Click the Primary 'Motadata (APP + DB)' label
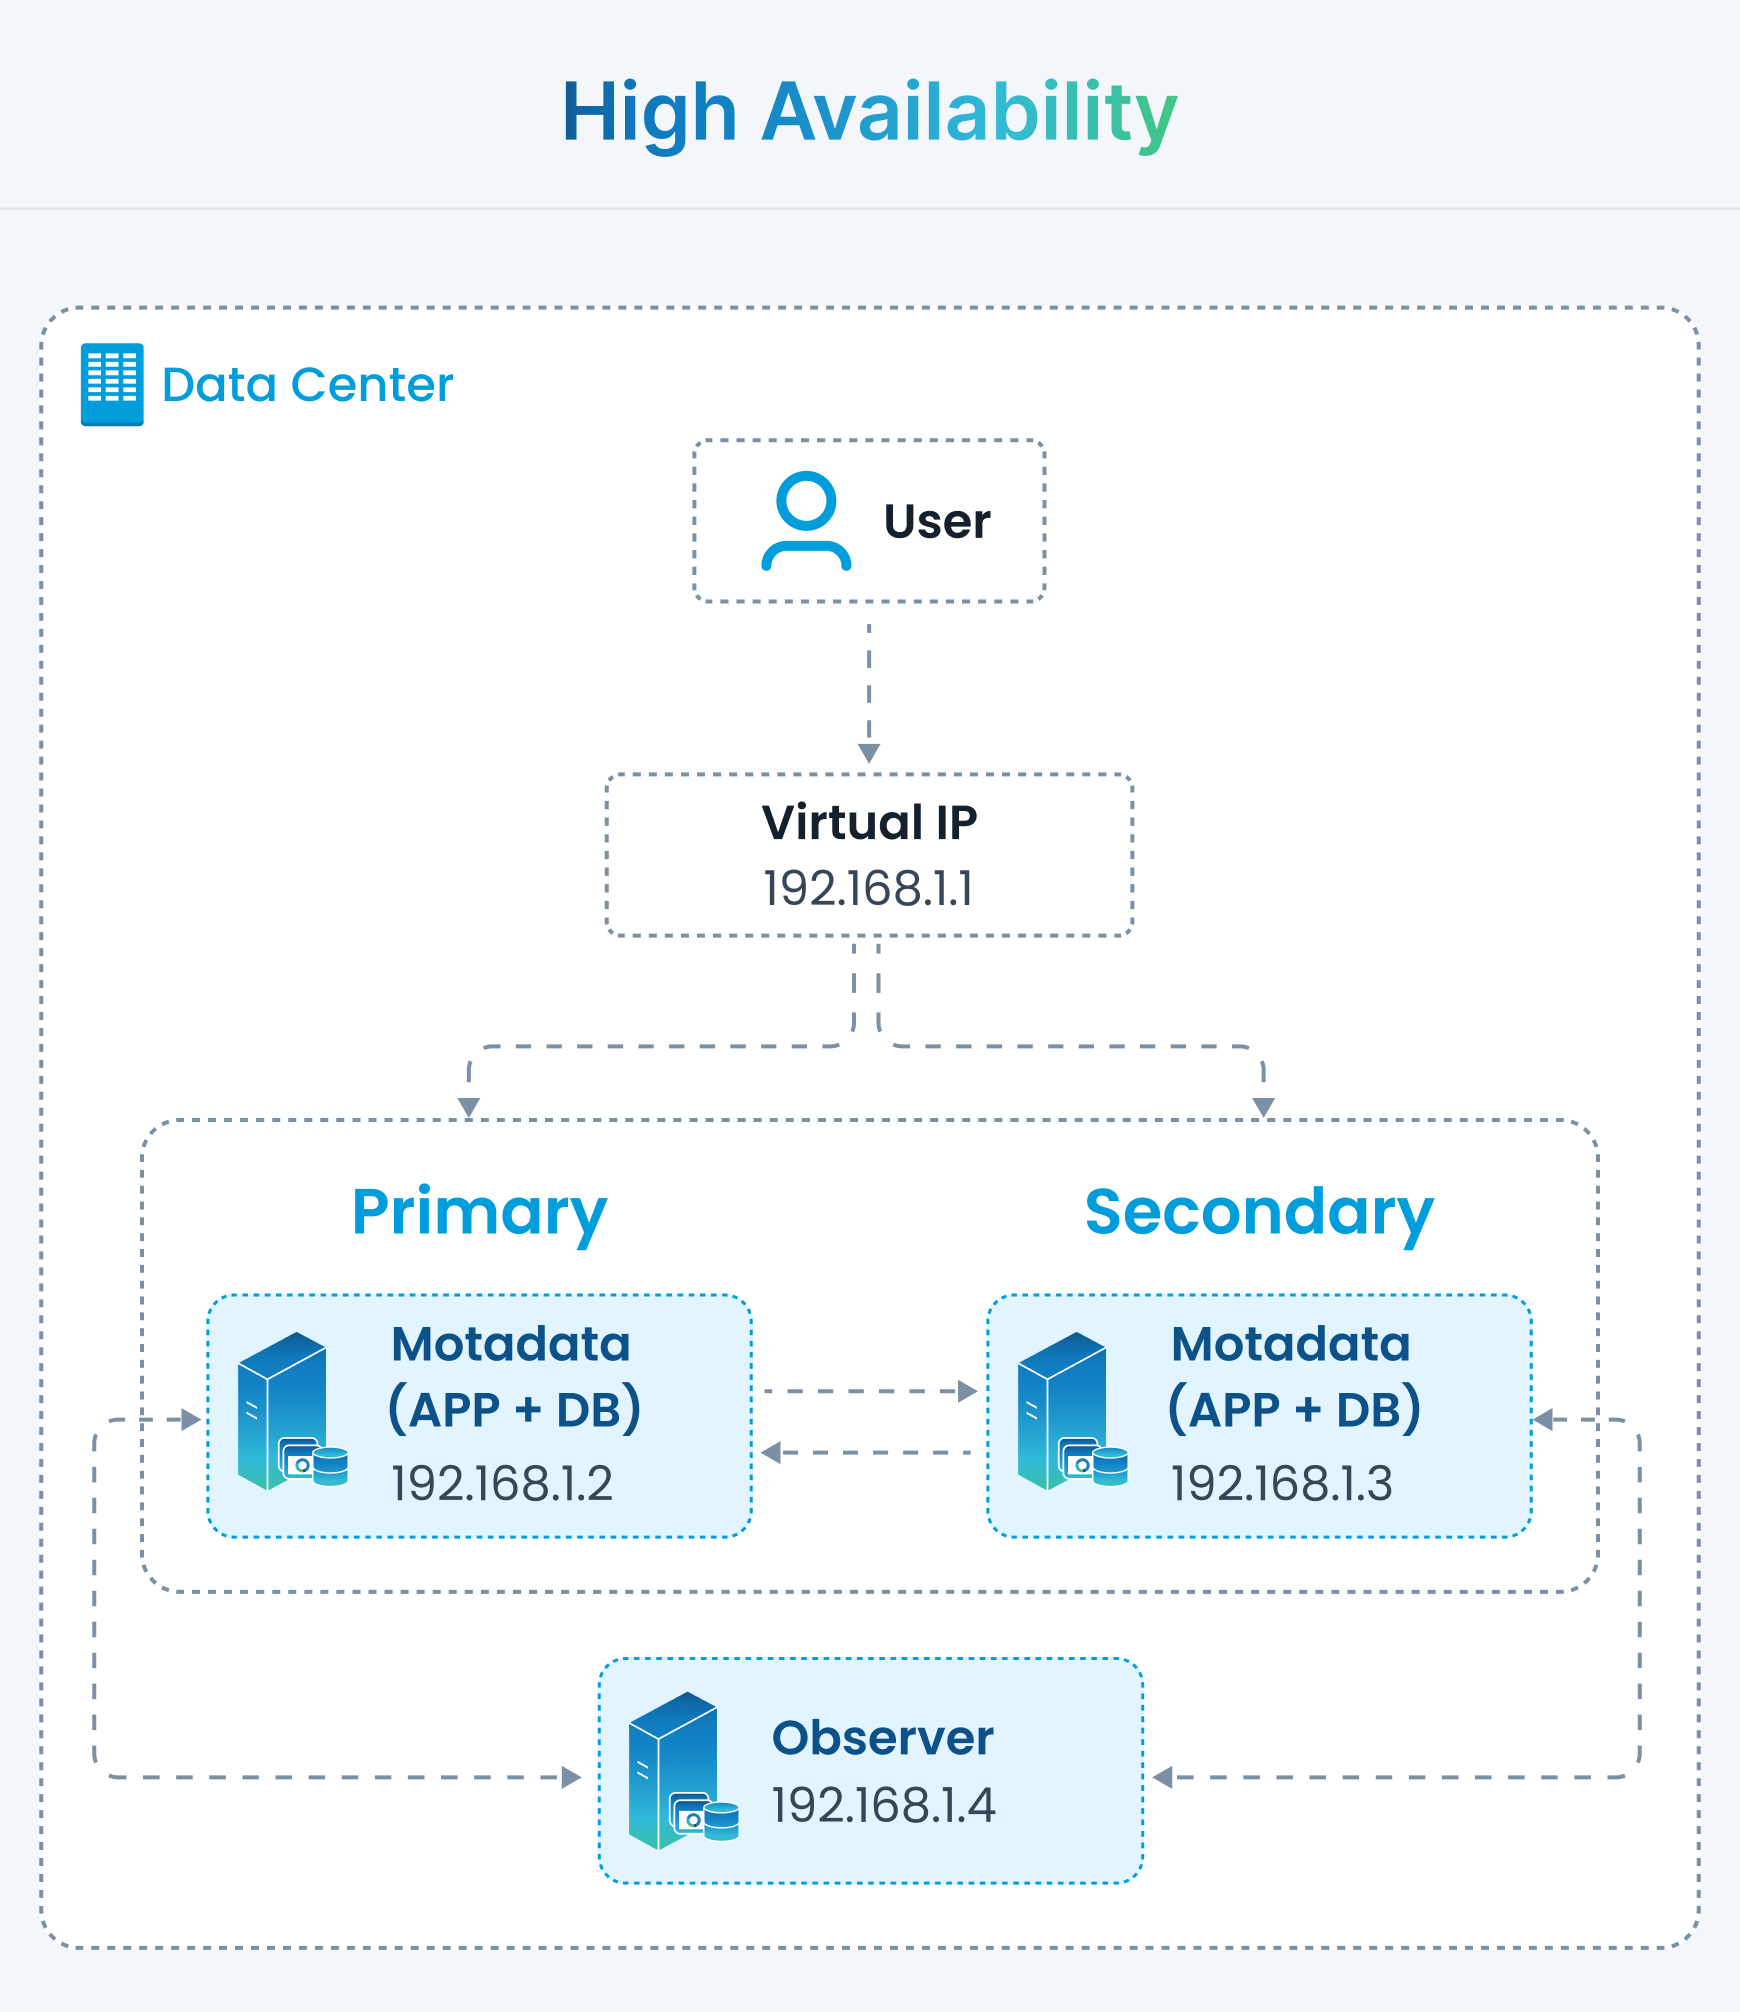 514,1378
